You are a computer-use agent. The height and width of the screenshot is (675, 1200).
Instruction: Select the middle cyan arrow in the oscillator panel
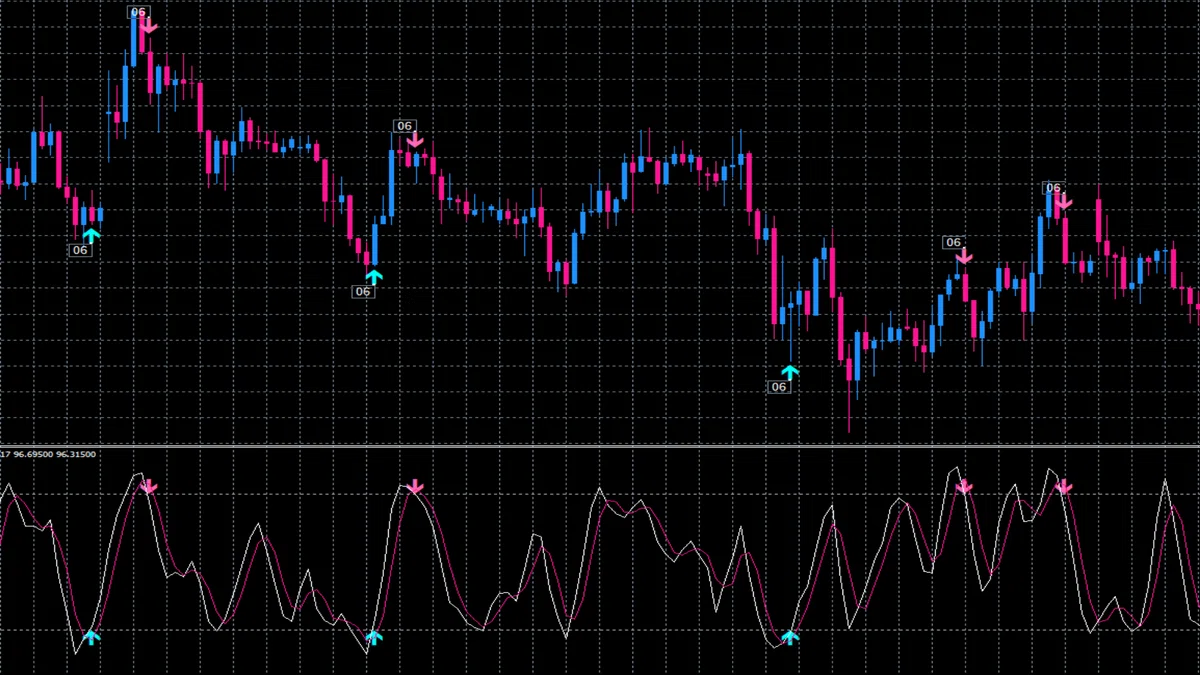374,637
